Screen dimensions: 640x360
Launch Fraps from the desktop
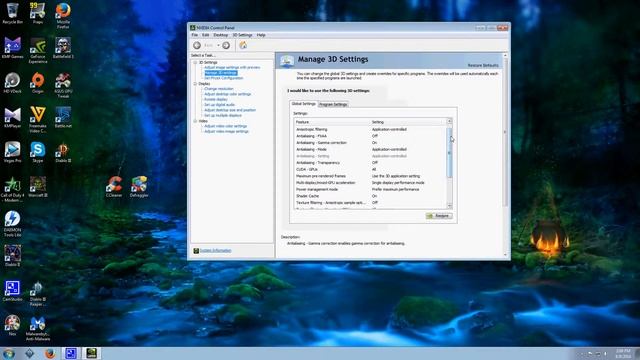point(38,13)
